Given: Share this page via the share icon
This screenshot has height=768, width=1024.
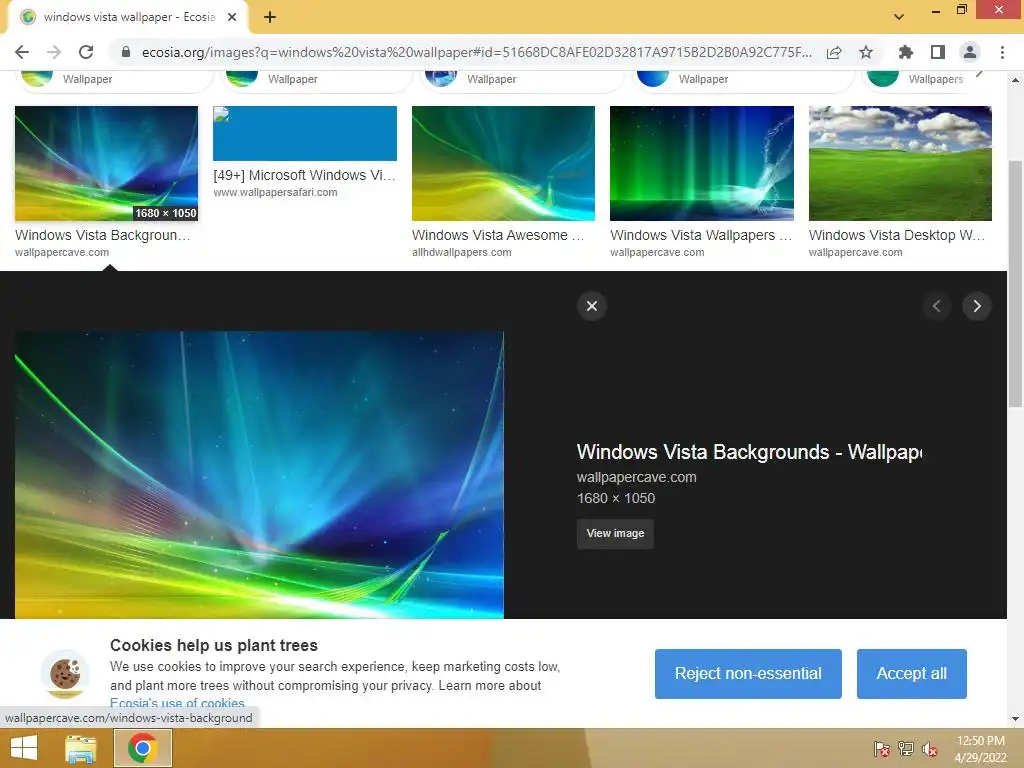Looking at the screenshot, I should point(834,52).
